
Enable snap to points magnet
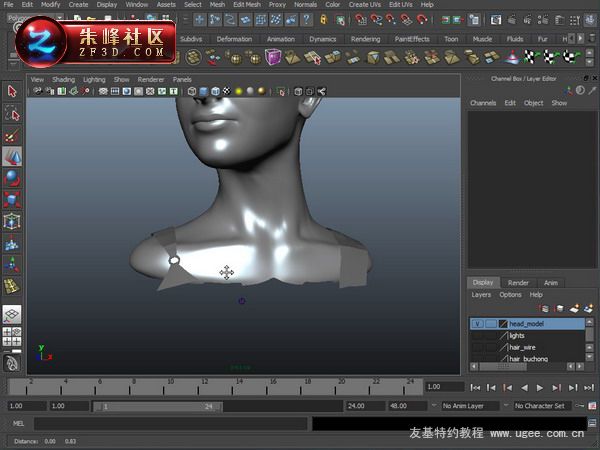(x=391, y=19)
